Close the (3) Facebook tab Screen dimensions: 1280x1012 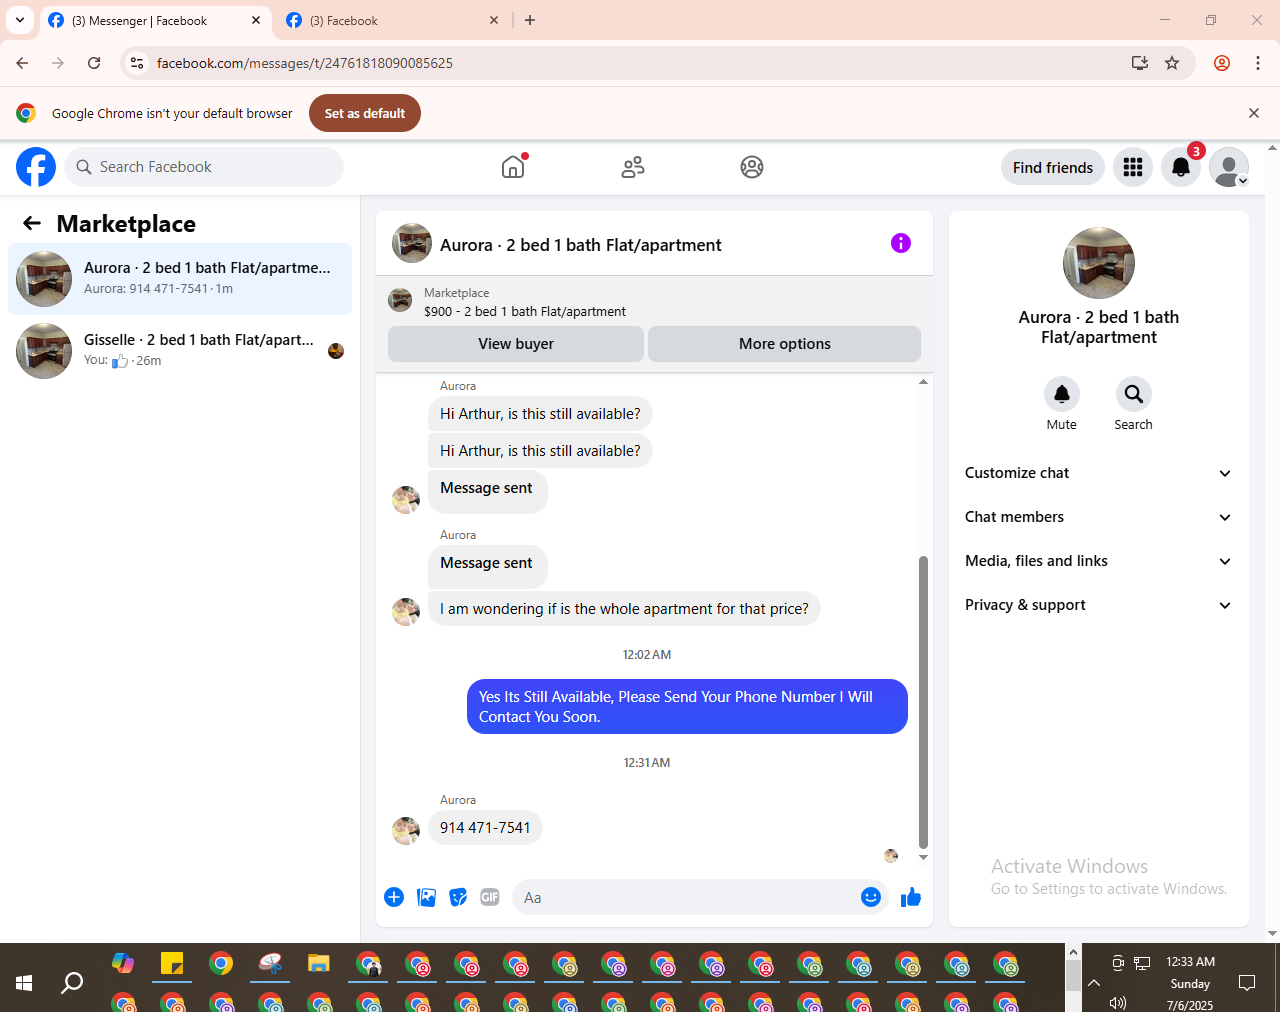tap(494, 20)
